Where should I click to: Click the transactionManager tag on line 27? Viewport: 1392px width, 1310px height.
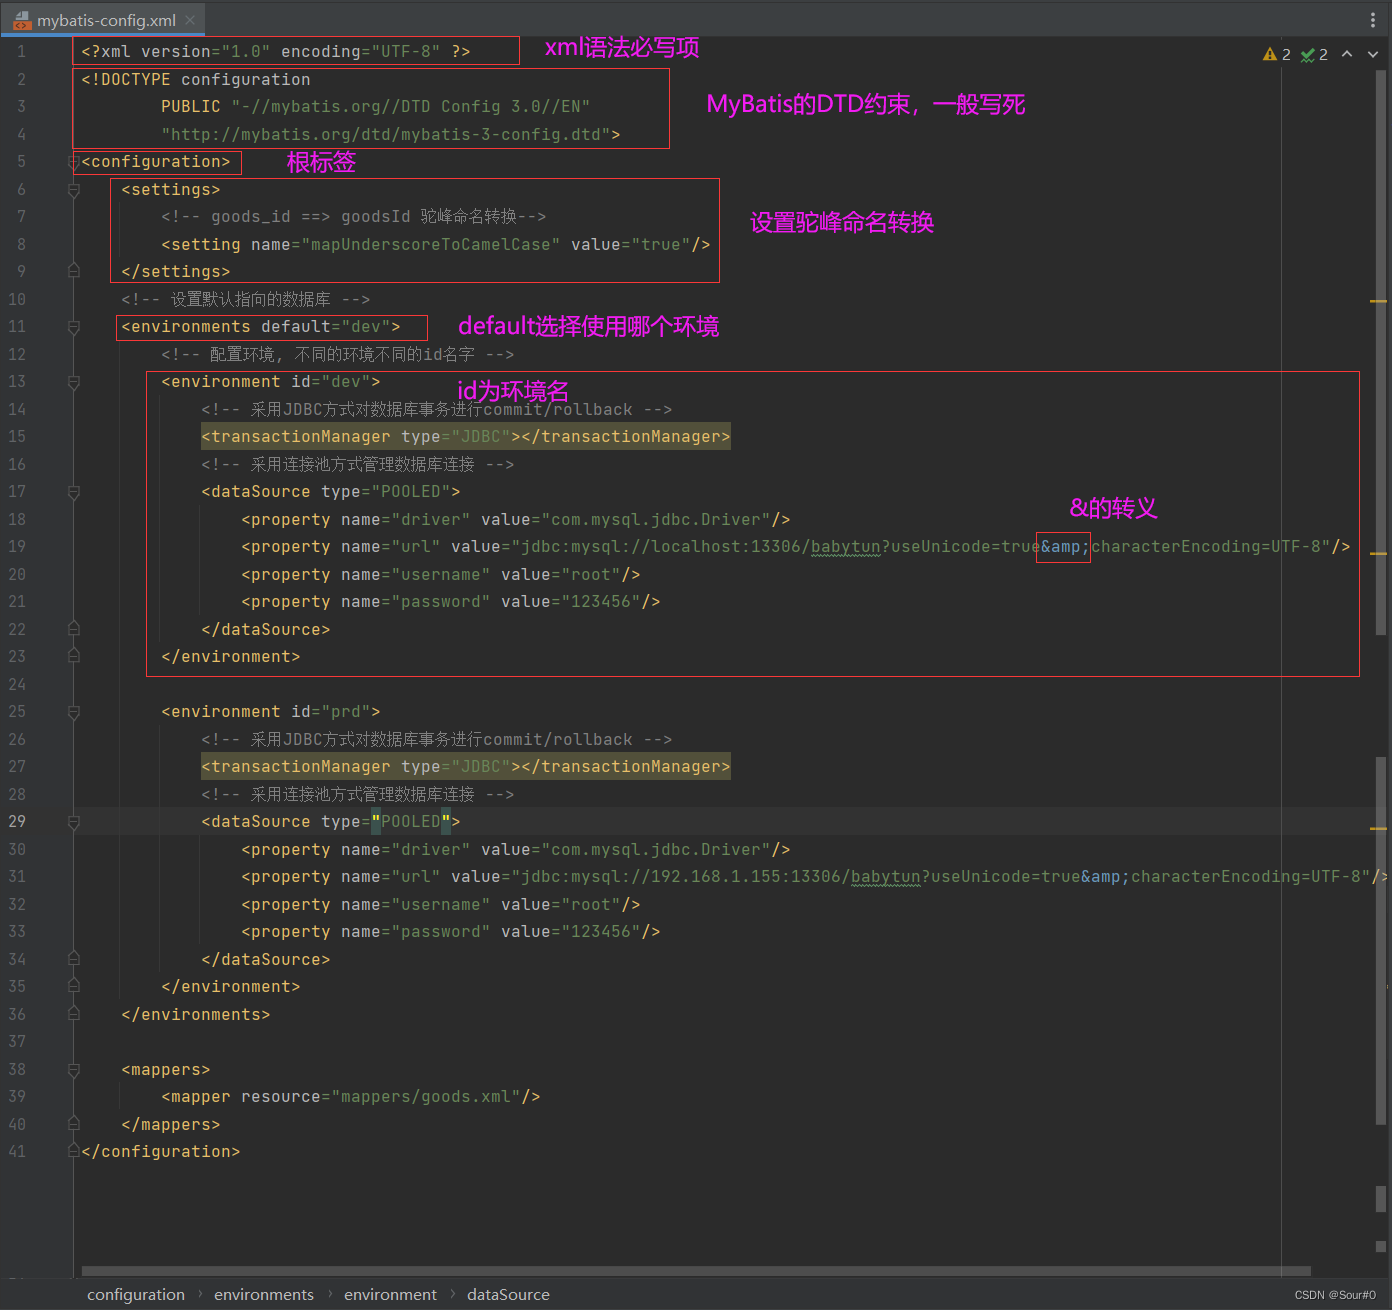[x=466, y=767]
